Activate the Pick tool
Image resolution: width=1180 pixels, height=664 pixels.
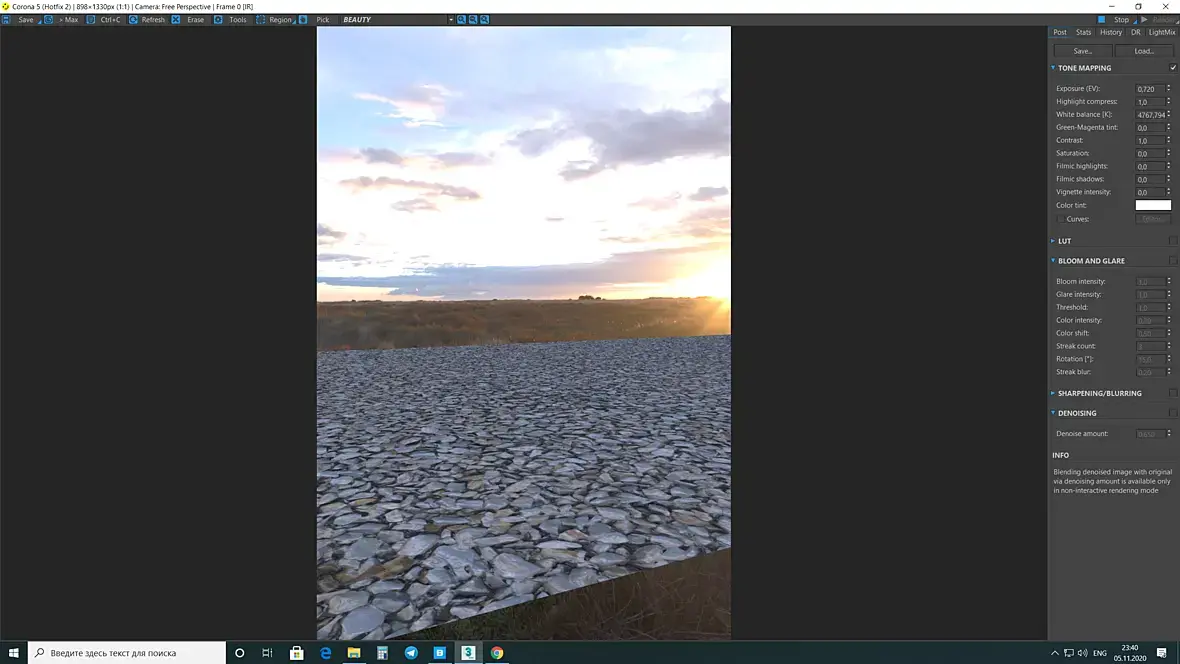(315, 20)
